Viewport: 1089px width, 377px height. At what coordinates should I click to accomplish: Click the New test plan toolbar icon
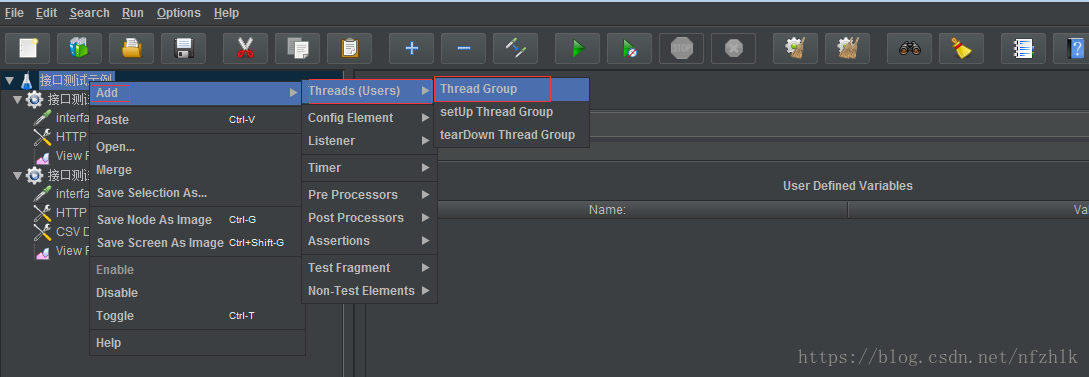[x=27, y=49]
